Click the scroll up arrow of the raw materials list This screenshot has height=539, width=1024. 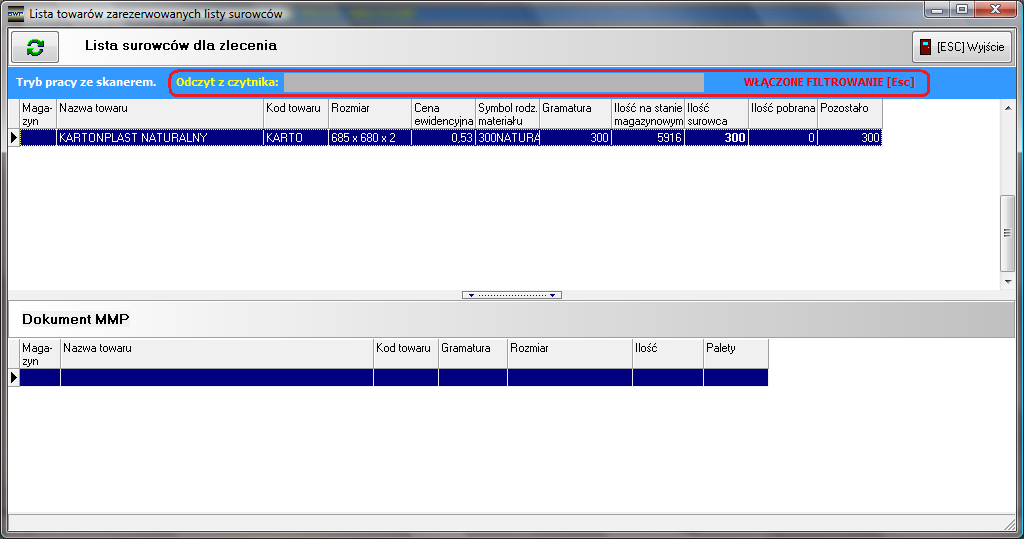(x=1007, y=106)
